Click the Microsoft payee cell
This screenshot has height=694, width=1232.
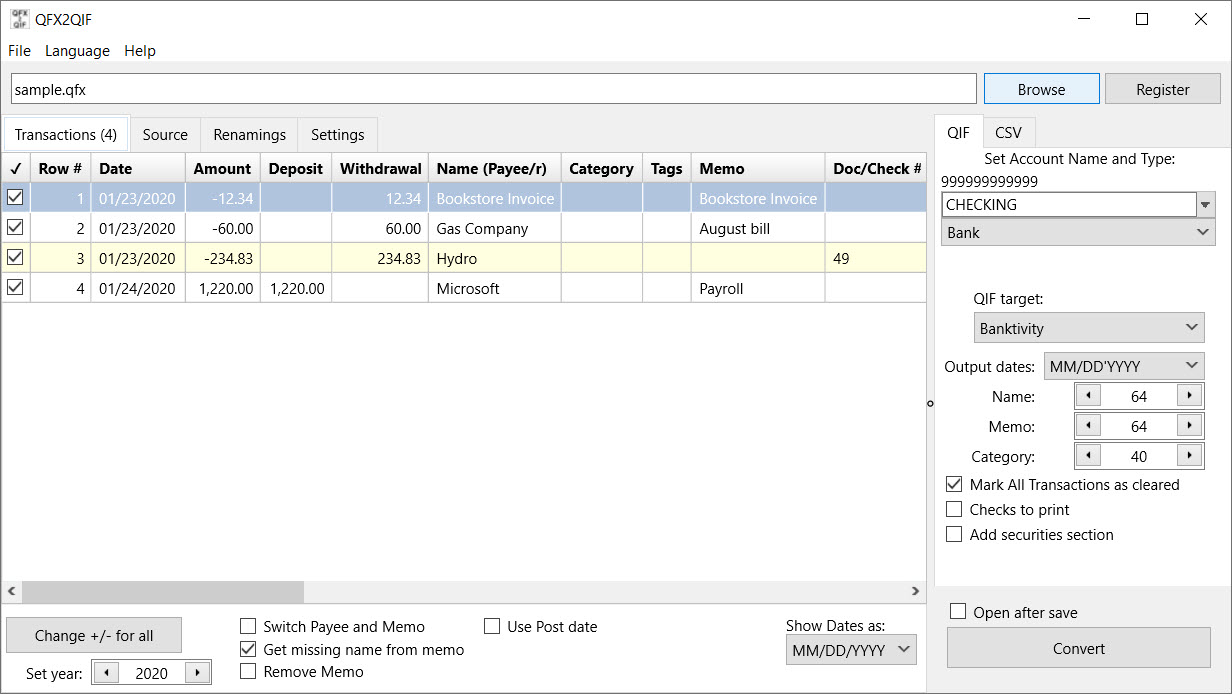click(495, 288)
